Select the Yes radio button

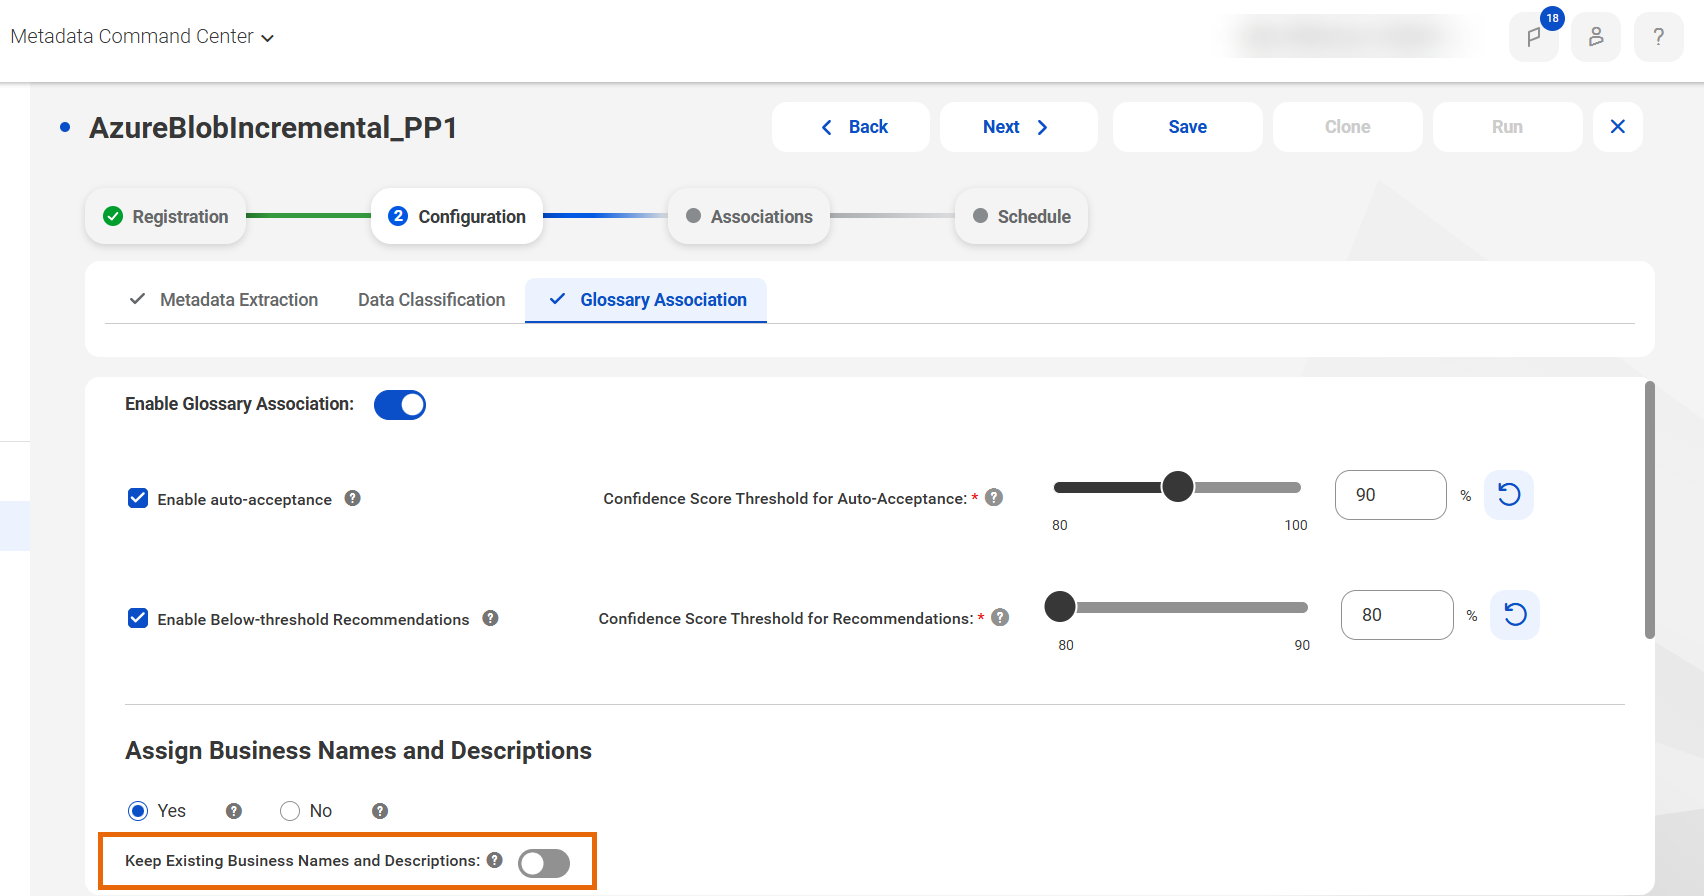[x=138, y=811]
